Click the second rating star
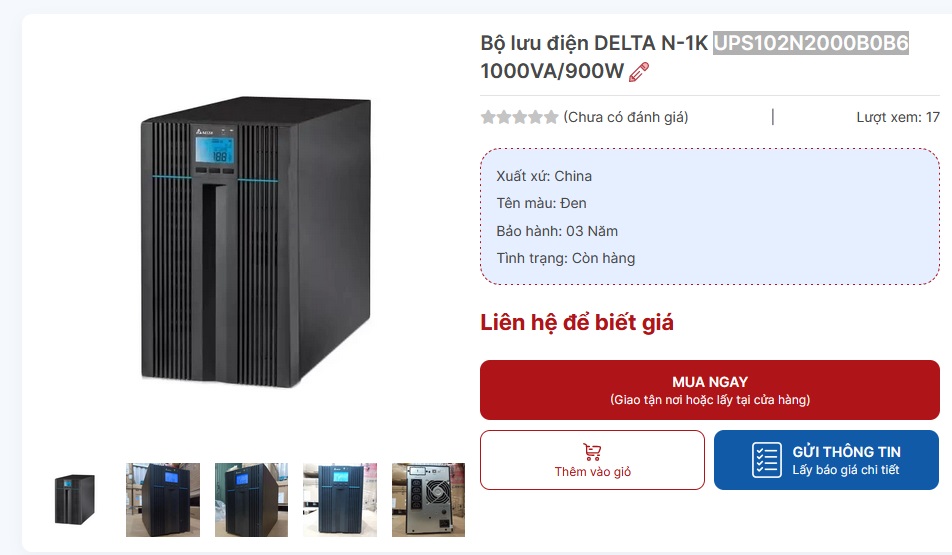This screenshot has width=952, height=555. tap(504, 117)
